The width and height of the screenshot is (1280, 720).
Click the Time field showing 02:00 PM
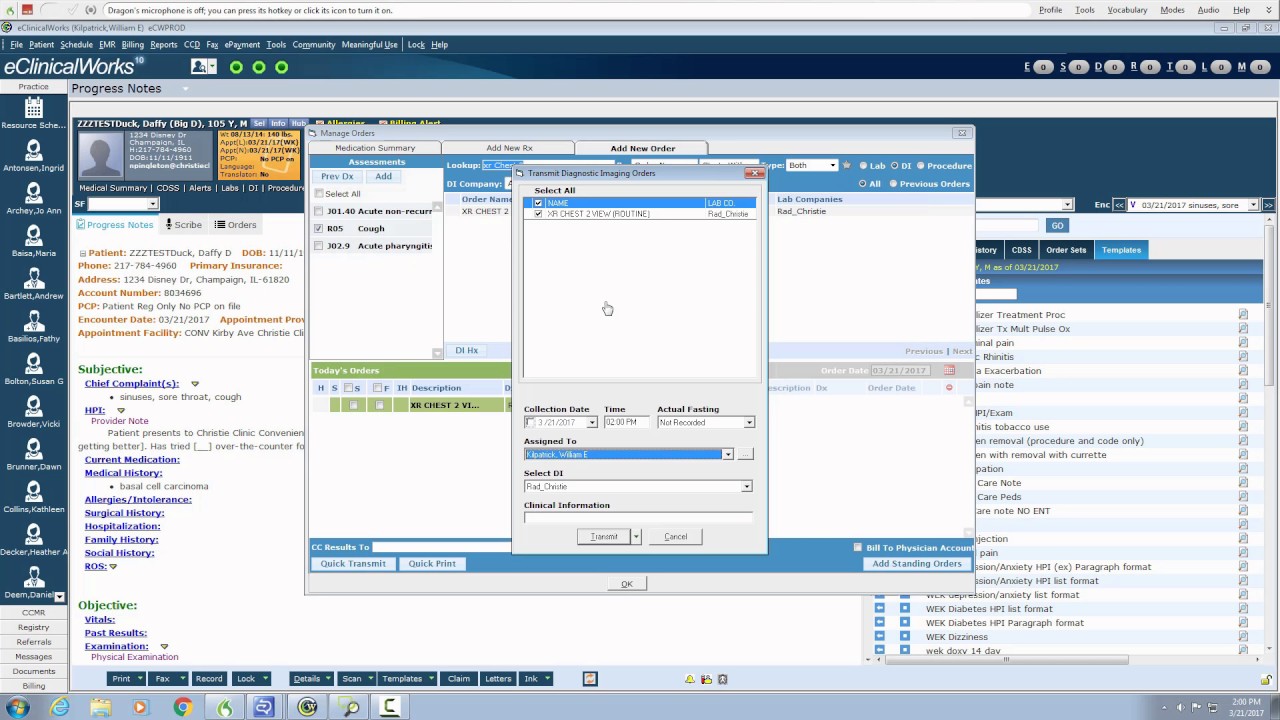(627, 423)
